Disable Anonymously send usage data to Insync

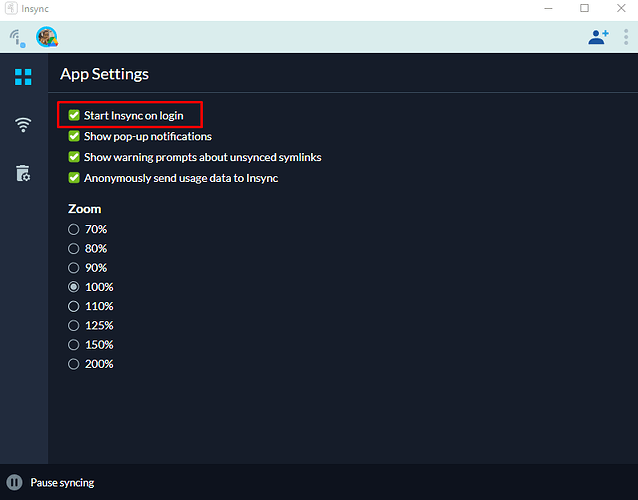pyautogui.click(x=74, y=178)
